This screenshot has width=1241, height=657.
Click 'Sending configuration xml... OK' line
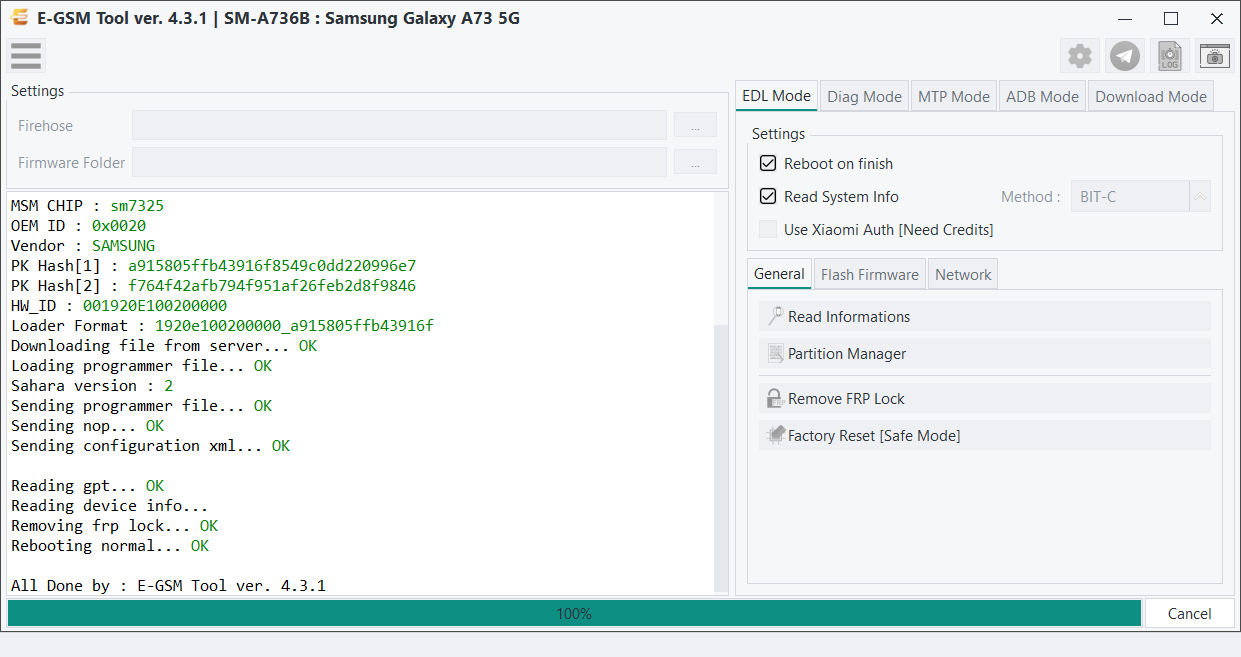[x=150, y=446]
